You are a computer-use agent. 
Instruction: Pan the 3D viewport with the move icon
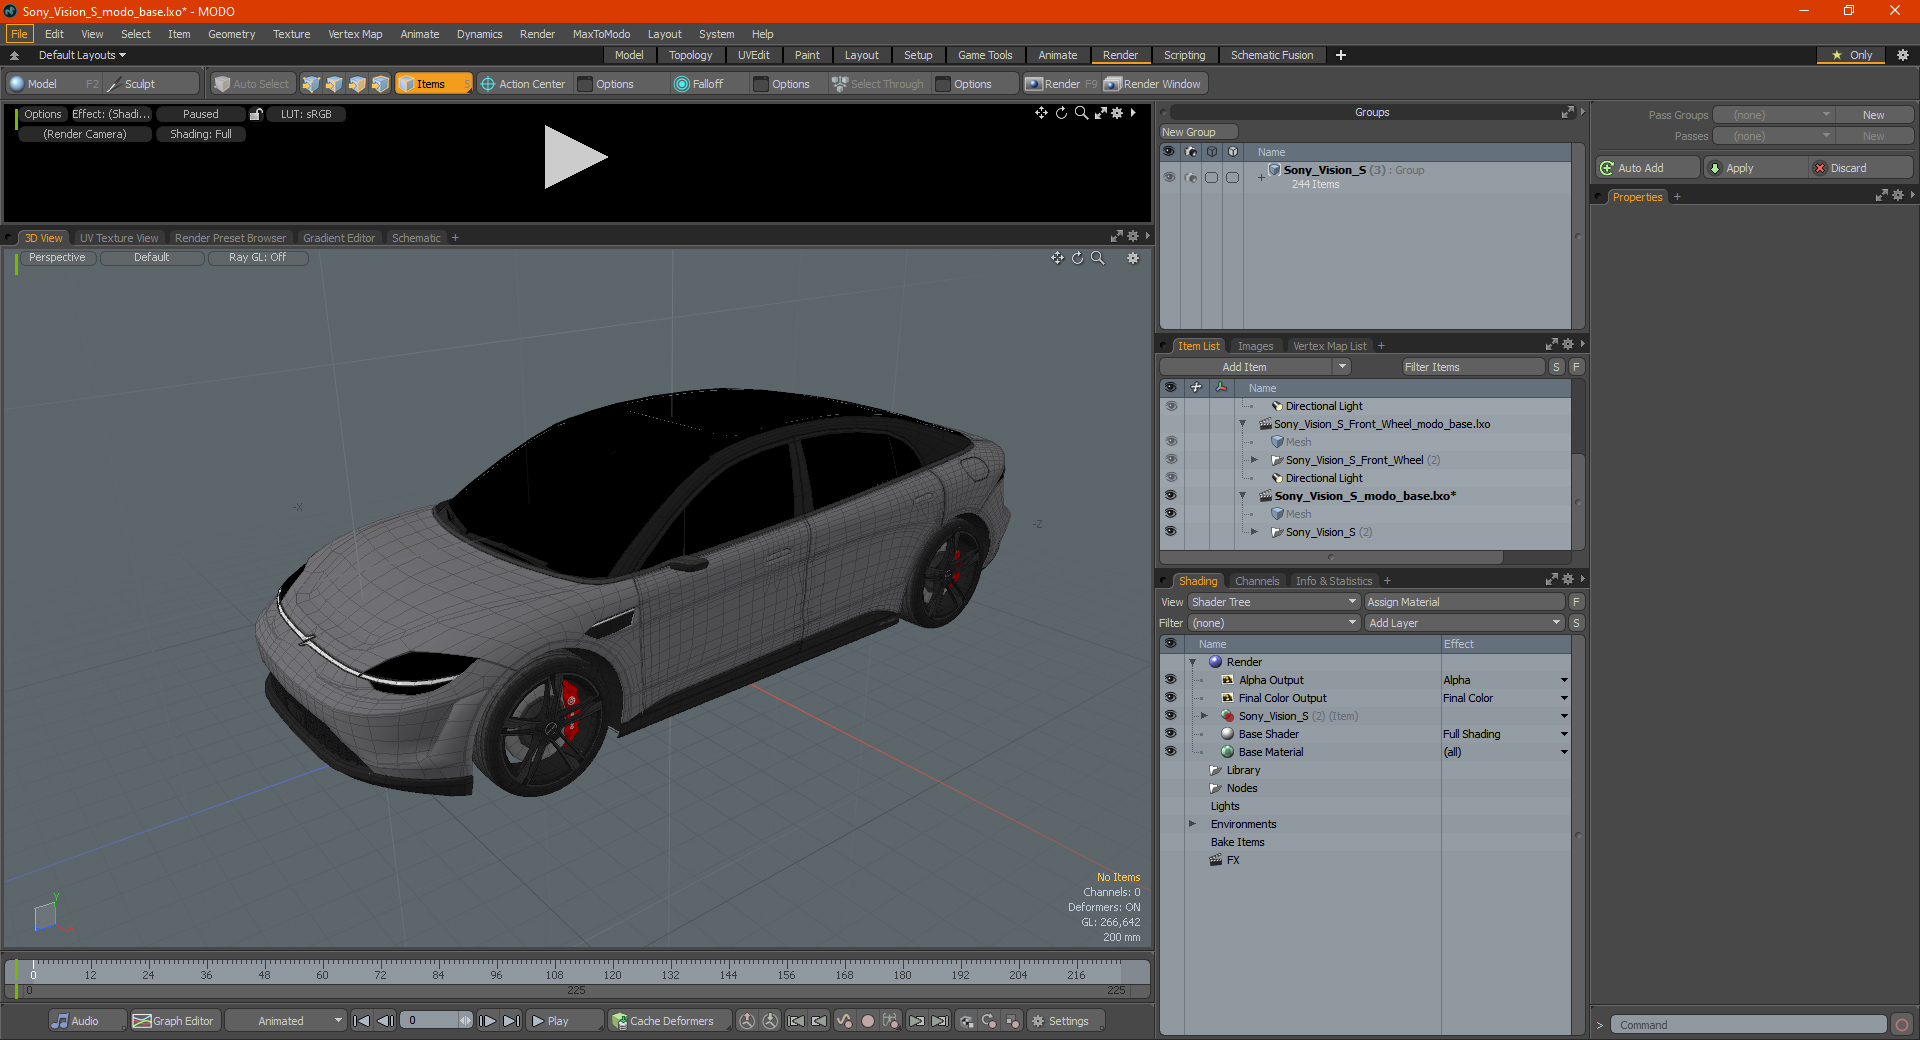tap(1057, 258)
